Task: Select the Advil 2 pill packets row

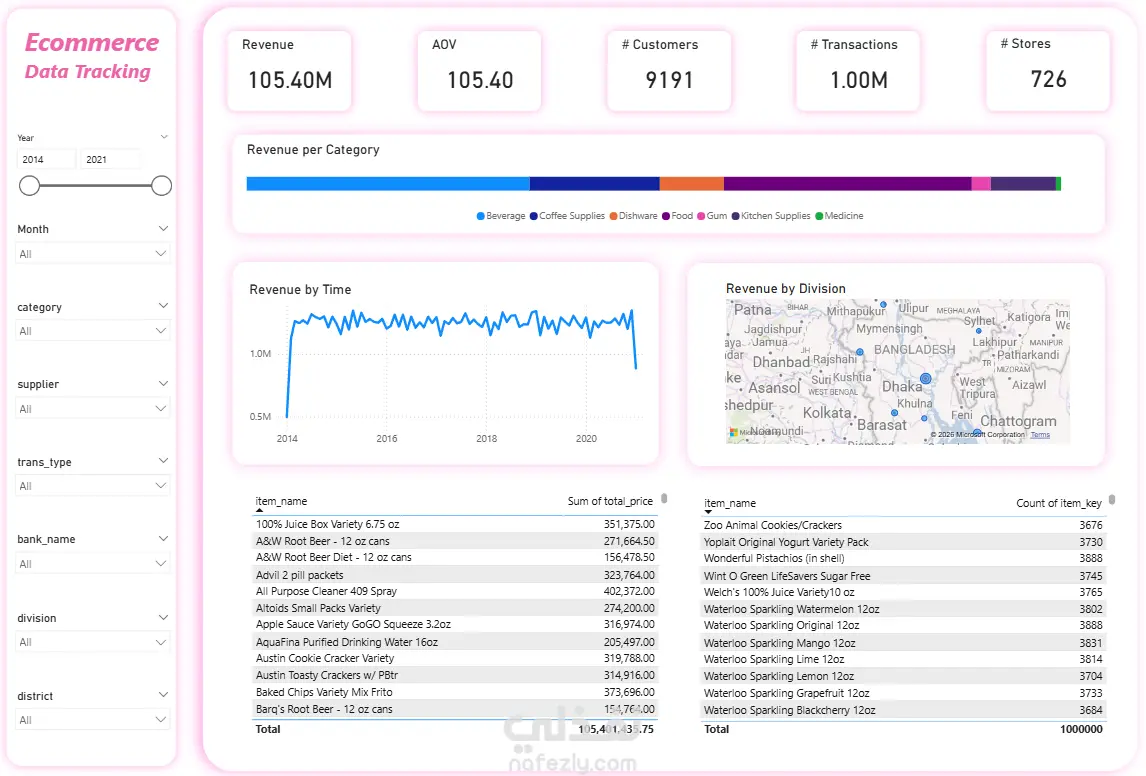Action: pyautogui.click(x=455, y=575)
